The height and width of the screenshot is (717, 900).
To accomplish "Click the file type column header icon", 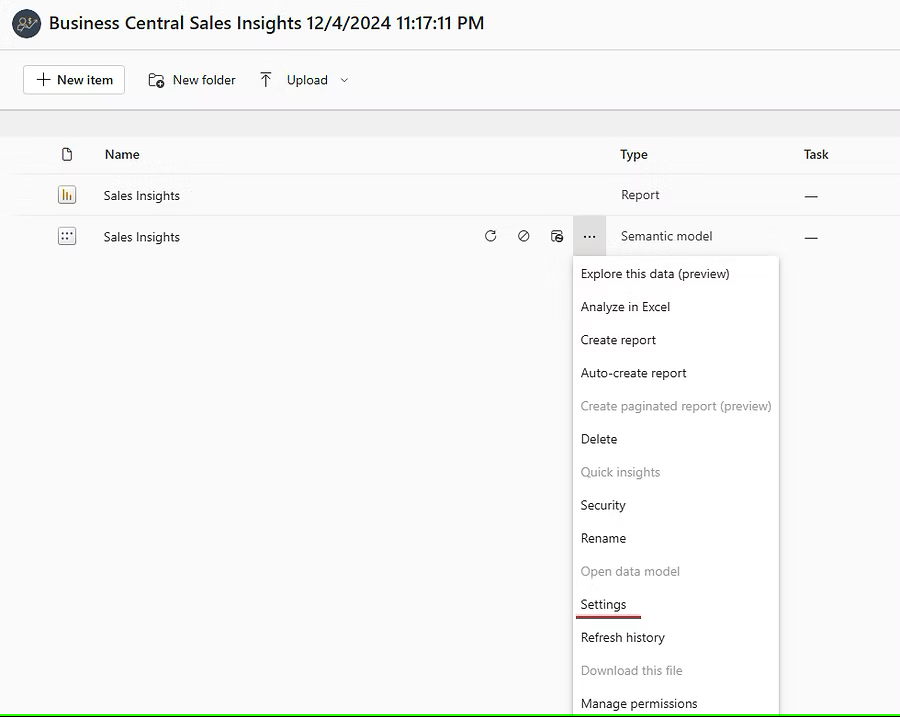I will coord(67,154).
